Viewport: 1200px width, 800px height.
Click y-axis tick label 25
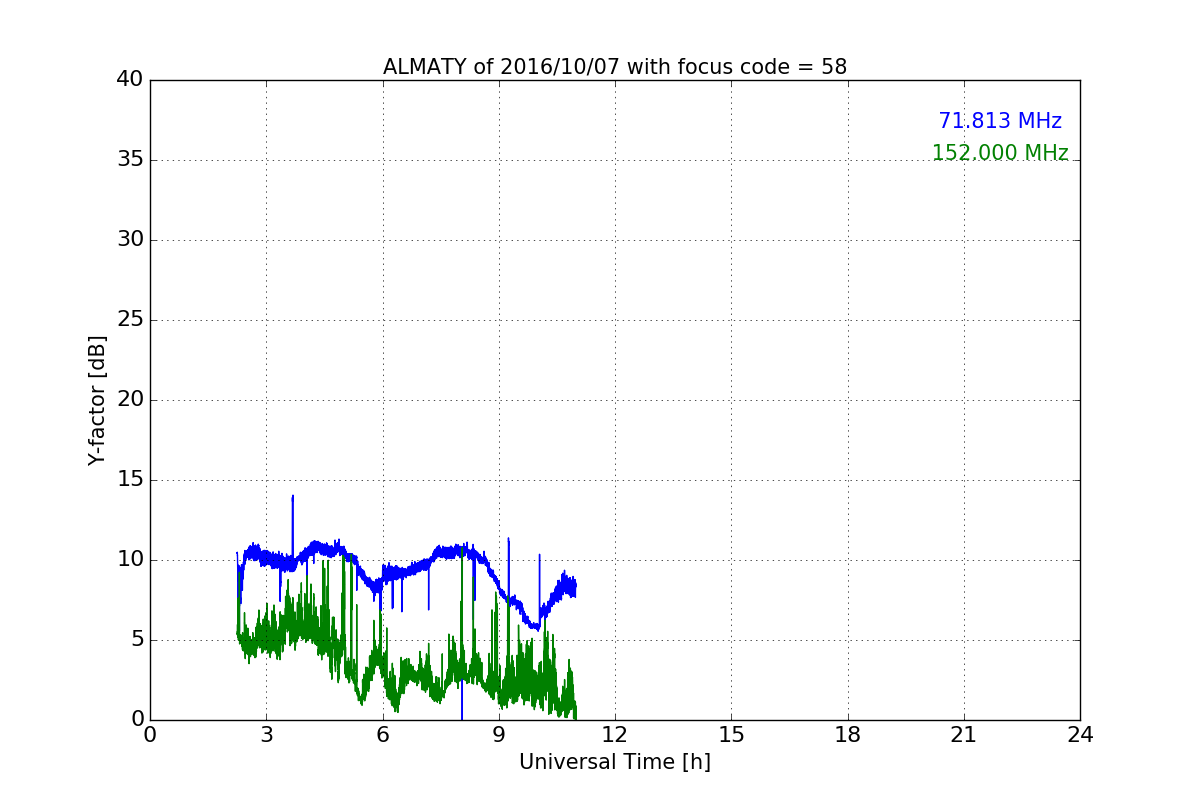click(x=130, y=320)
